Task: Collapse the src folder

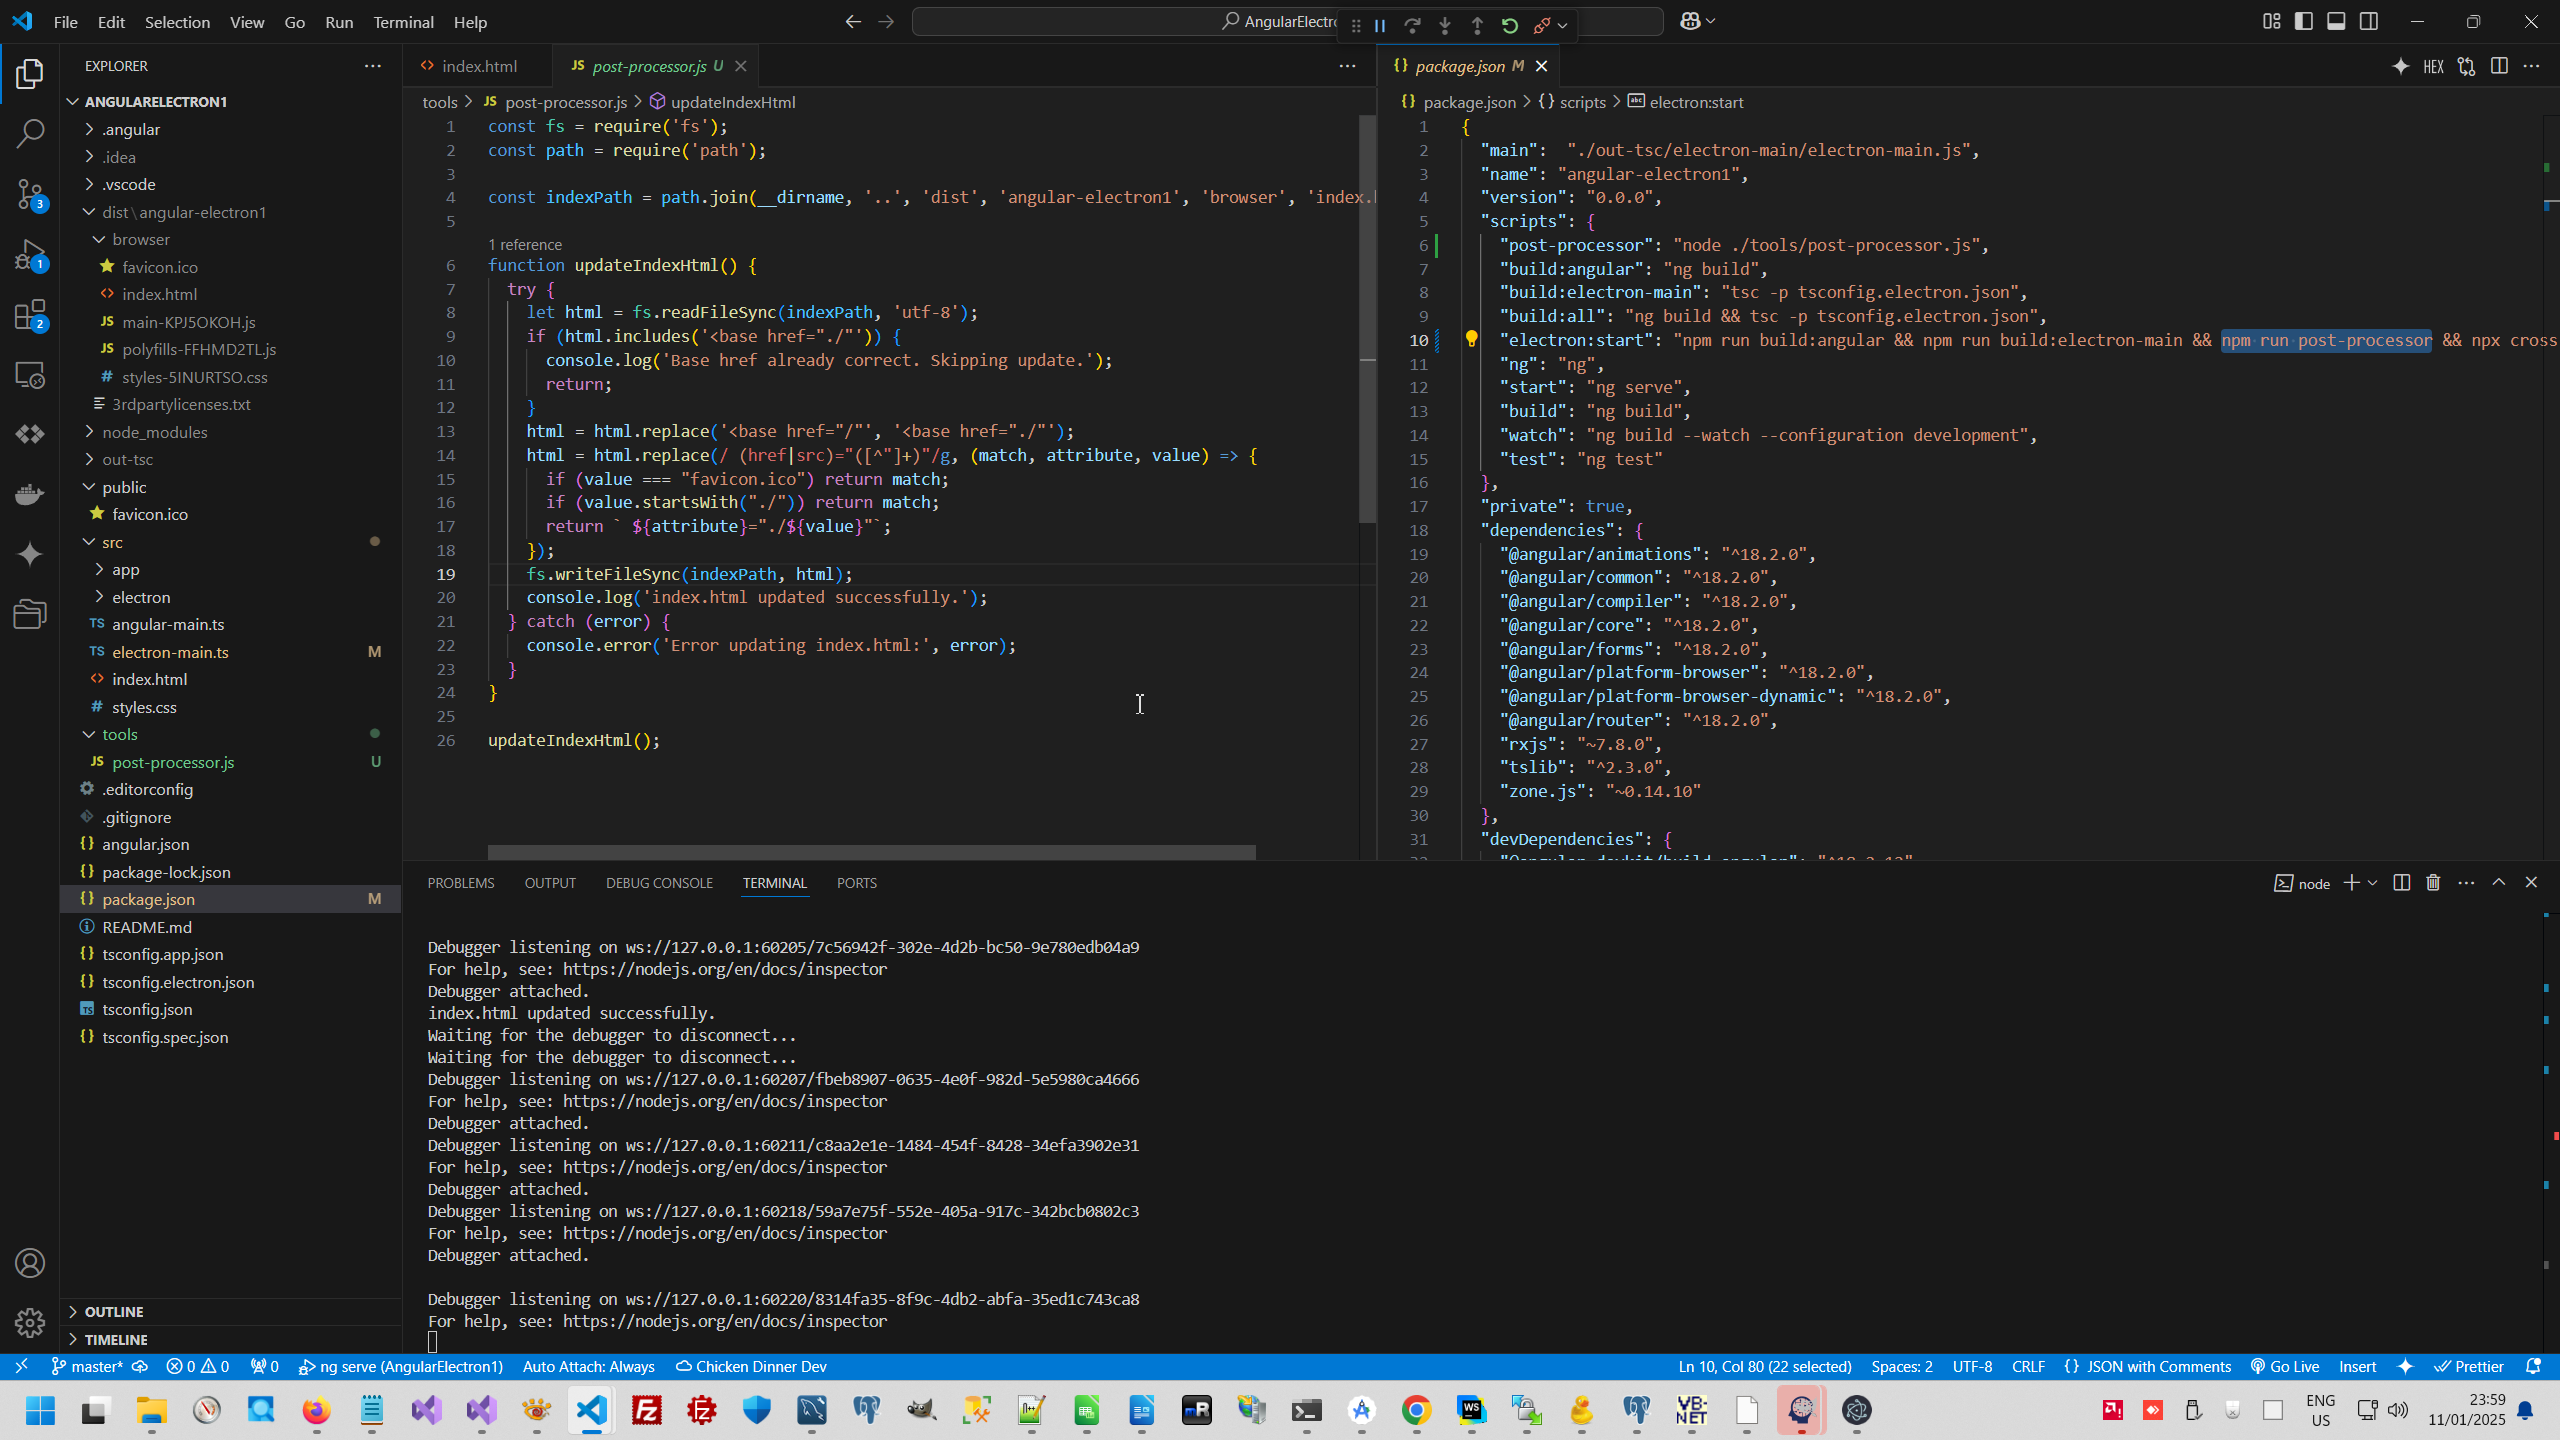Action: 112,542
